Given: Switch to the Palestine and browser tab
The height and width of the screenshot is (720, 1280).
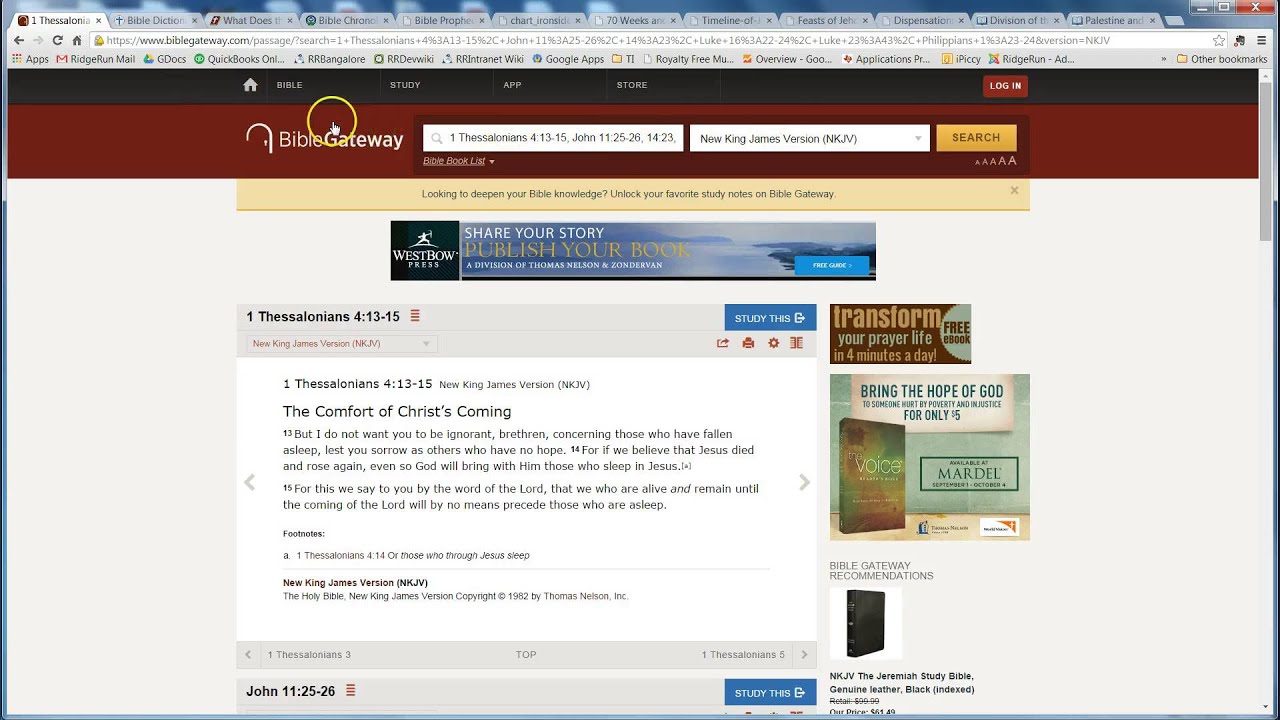Looking at the screenshot, I should click(1113, 20).
